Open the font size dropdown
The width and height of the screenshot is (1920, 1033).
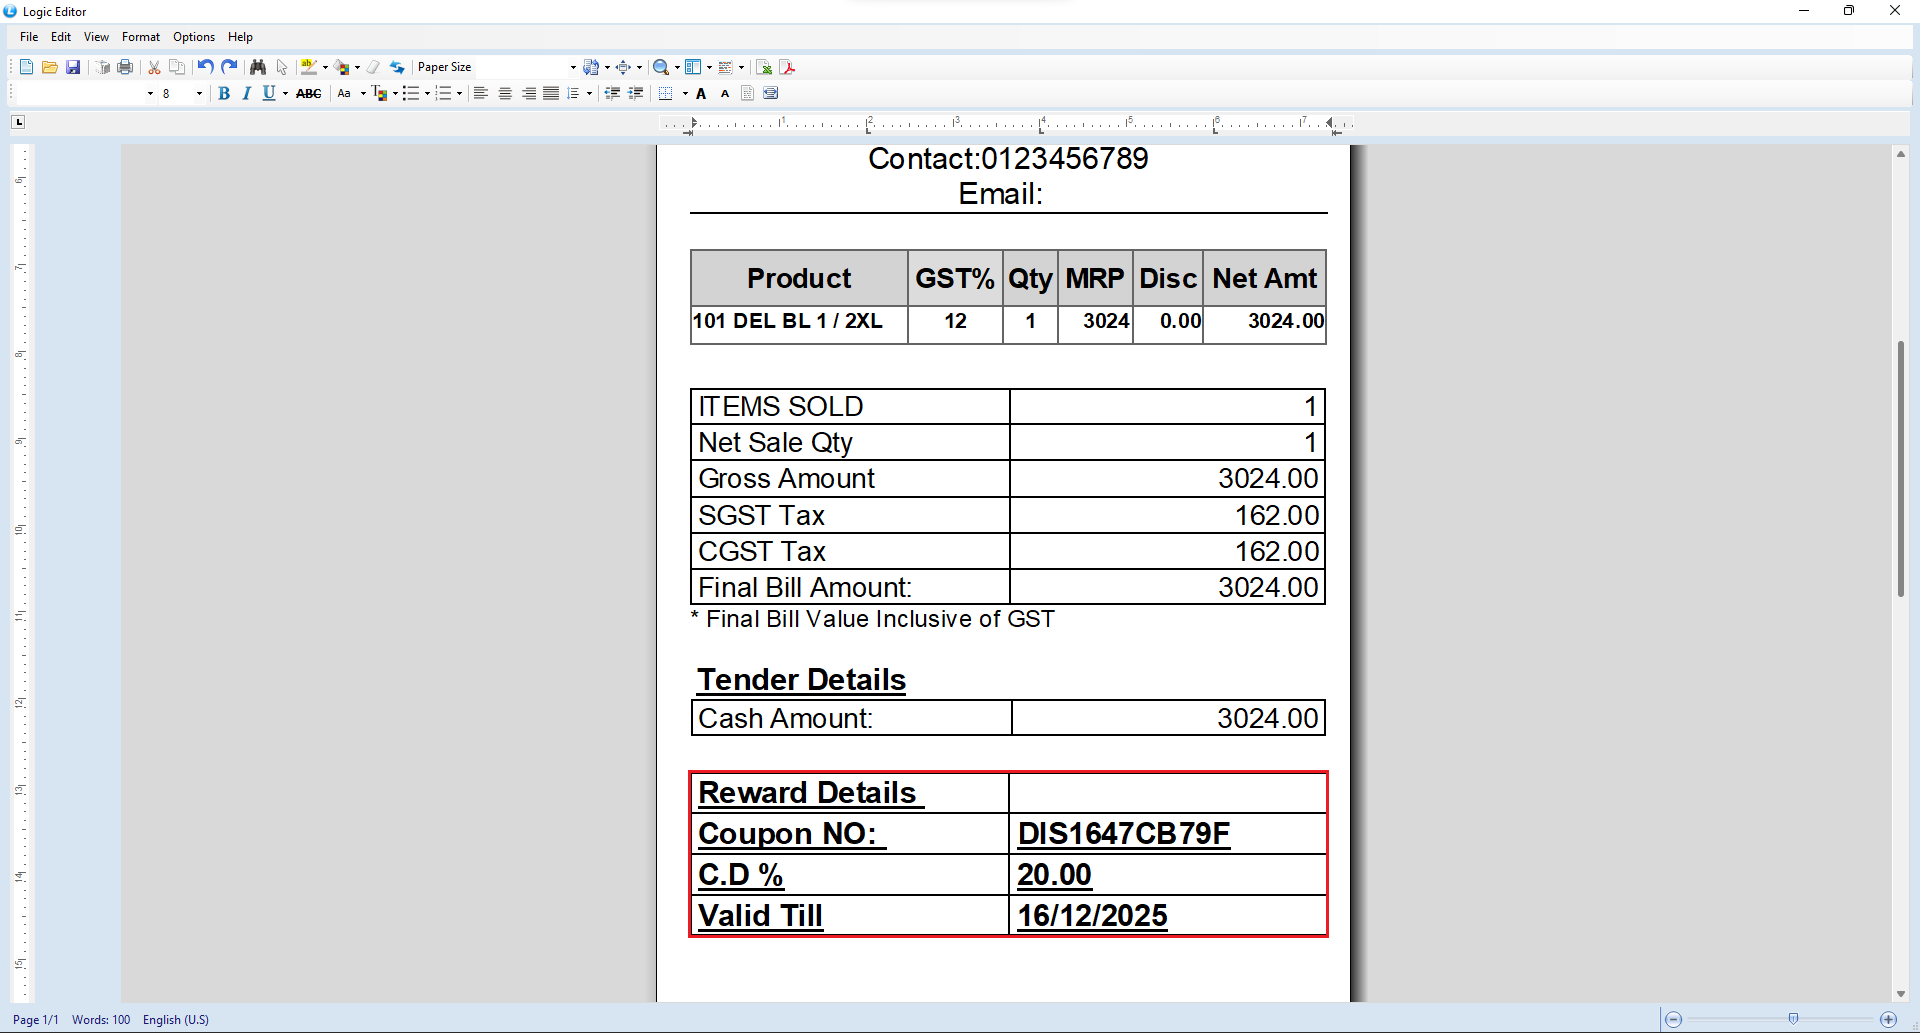199,93
